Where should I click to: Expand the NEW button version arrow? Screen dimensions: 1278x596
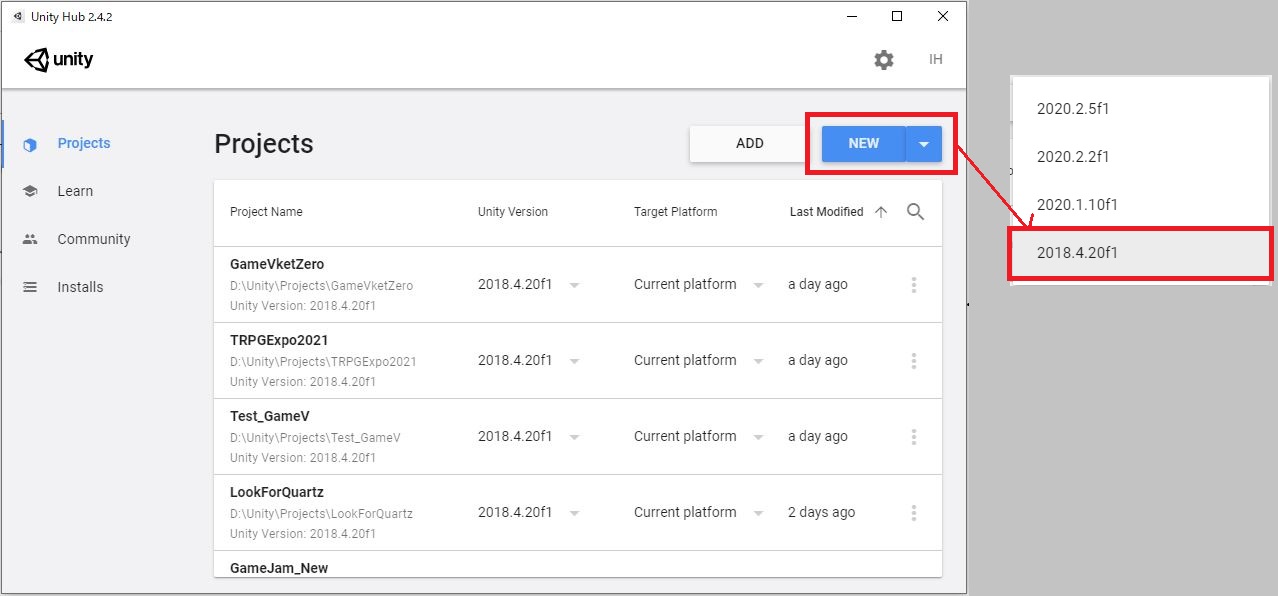point(924,144)
